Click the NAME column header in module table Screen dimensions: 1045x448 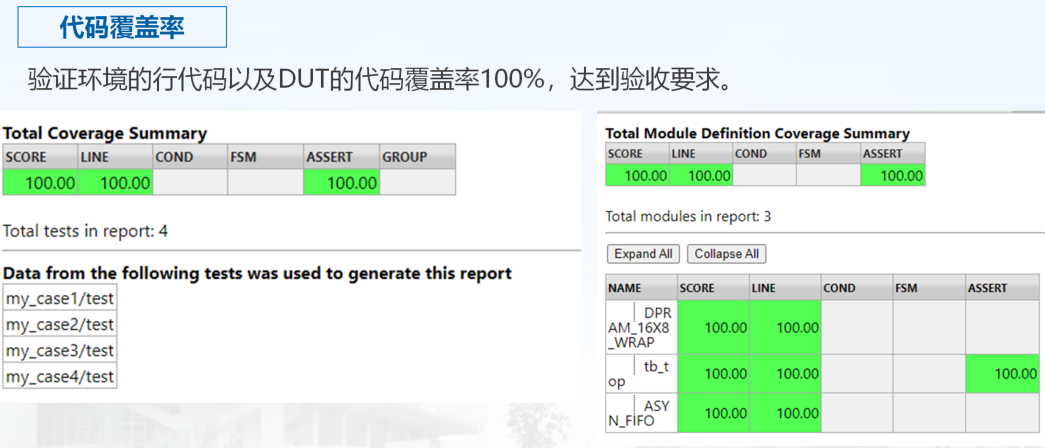pos(641,288)
